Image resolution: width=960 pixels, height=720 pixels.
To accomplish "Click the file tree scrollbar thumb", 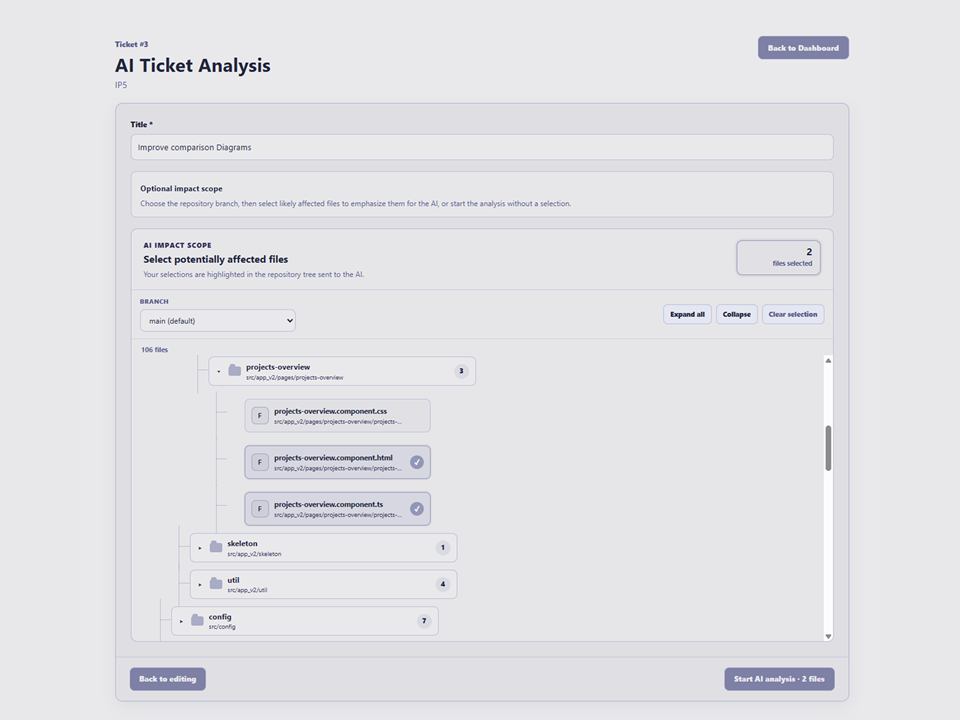I will [828, 448].
